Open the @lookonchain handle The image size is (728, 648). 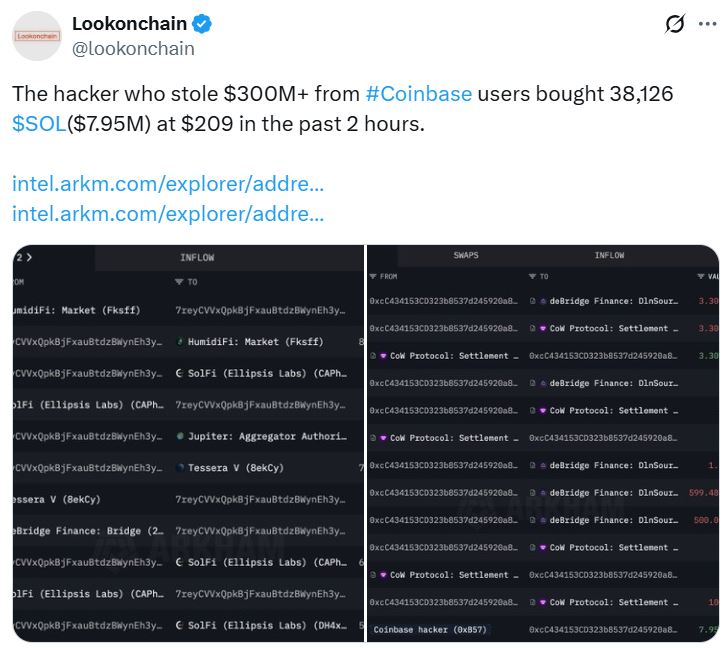tap(133, 48)
